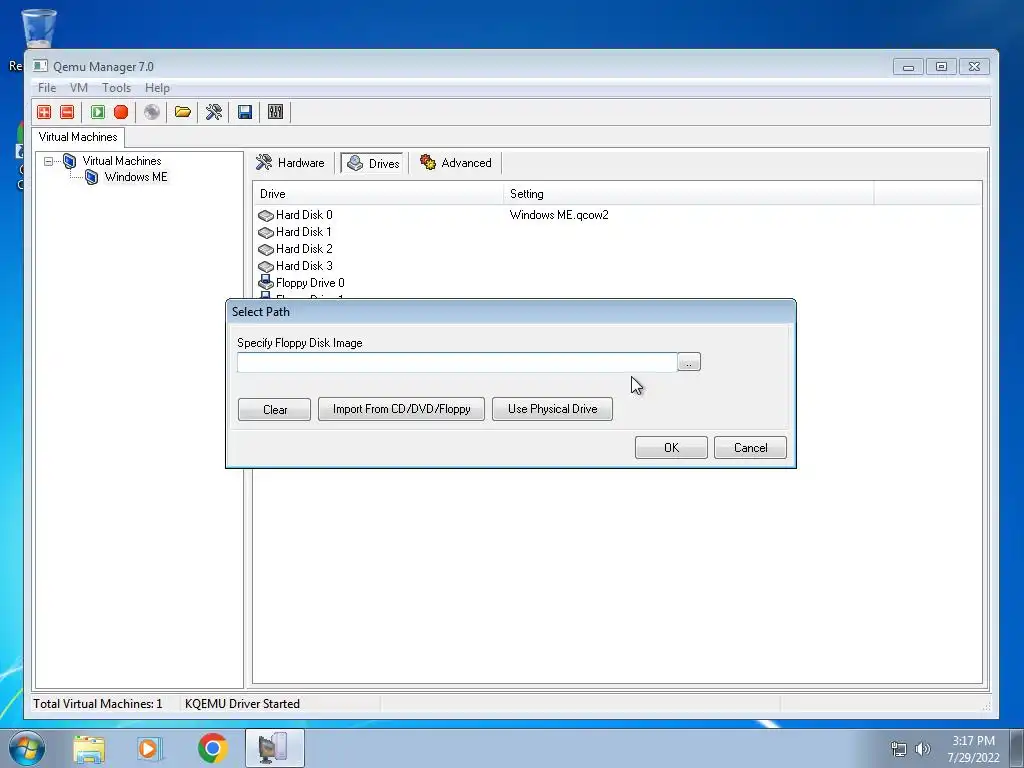
Task: Click the red stop VM toolbar icon
Action: tap(121, 112)
